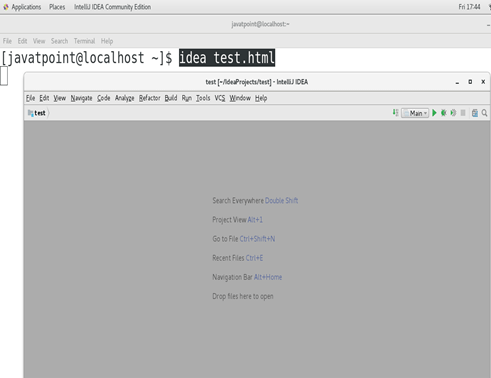
Task: Close the IntelliJ IDEA window
Action: click(x=483, y=82)
